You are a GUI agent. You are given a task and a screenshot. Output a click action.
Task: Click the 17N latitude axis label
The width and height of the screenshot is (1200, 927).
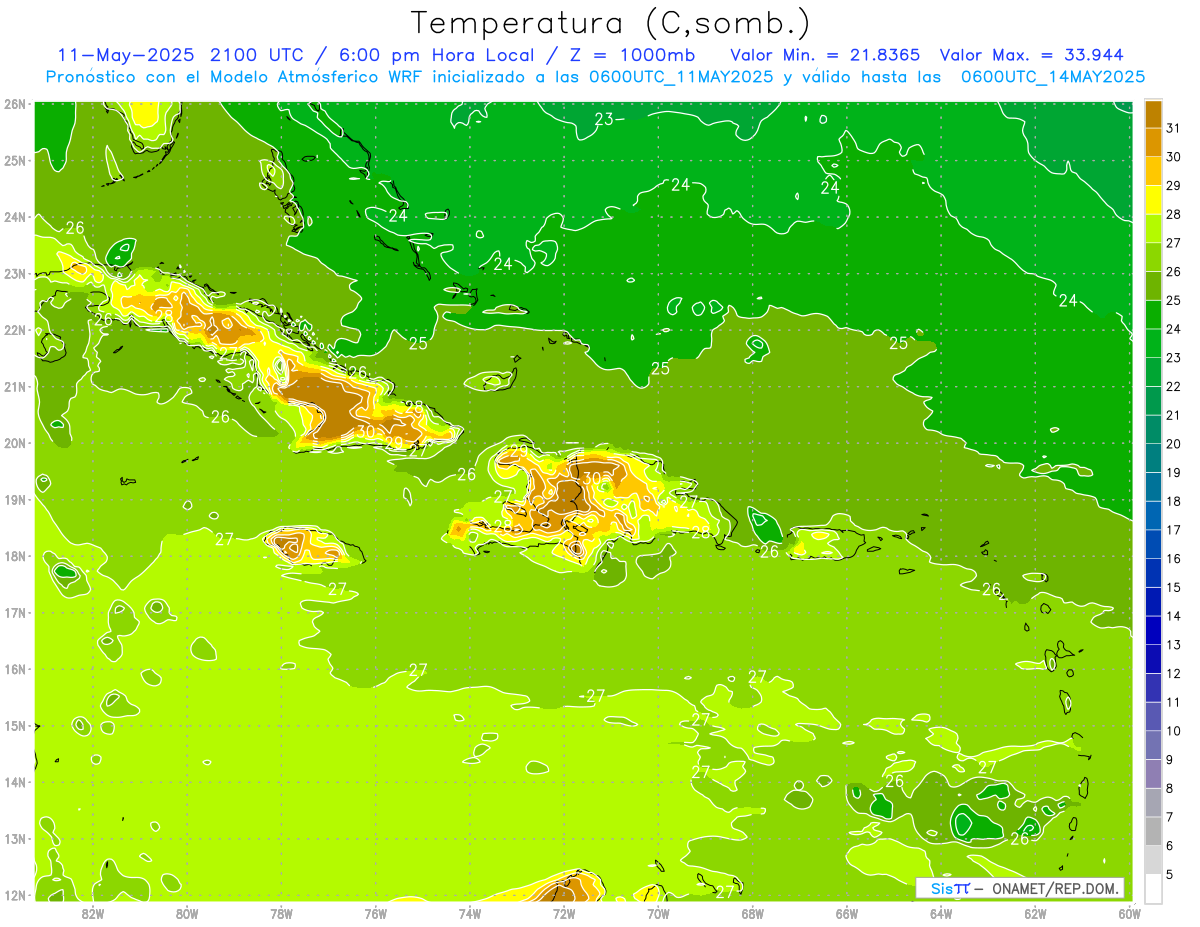tap(15, 612)
